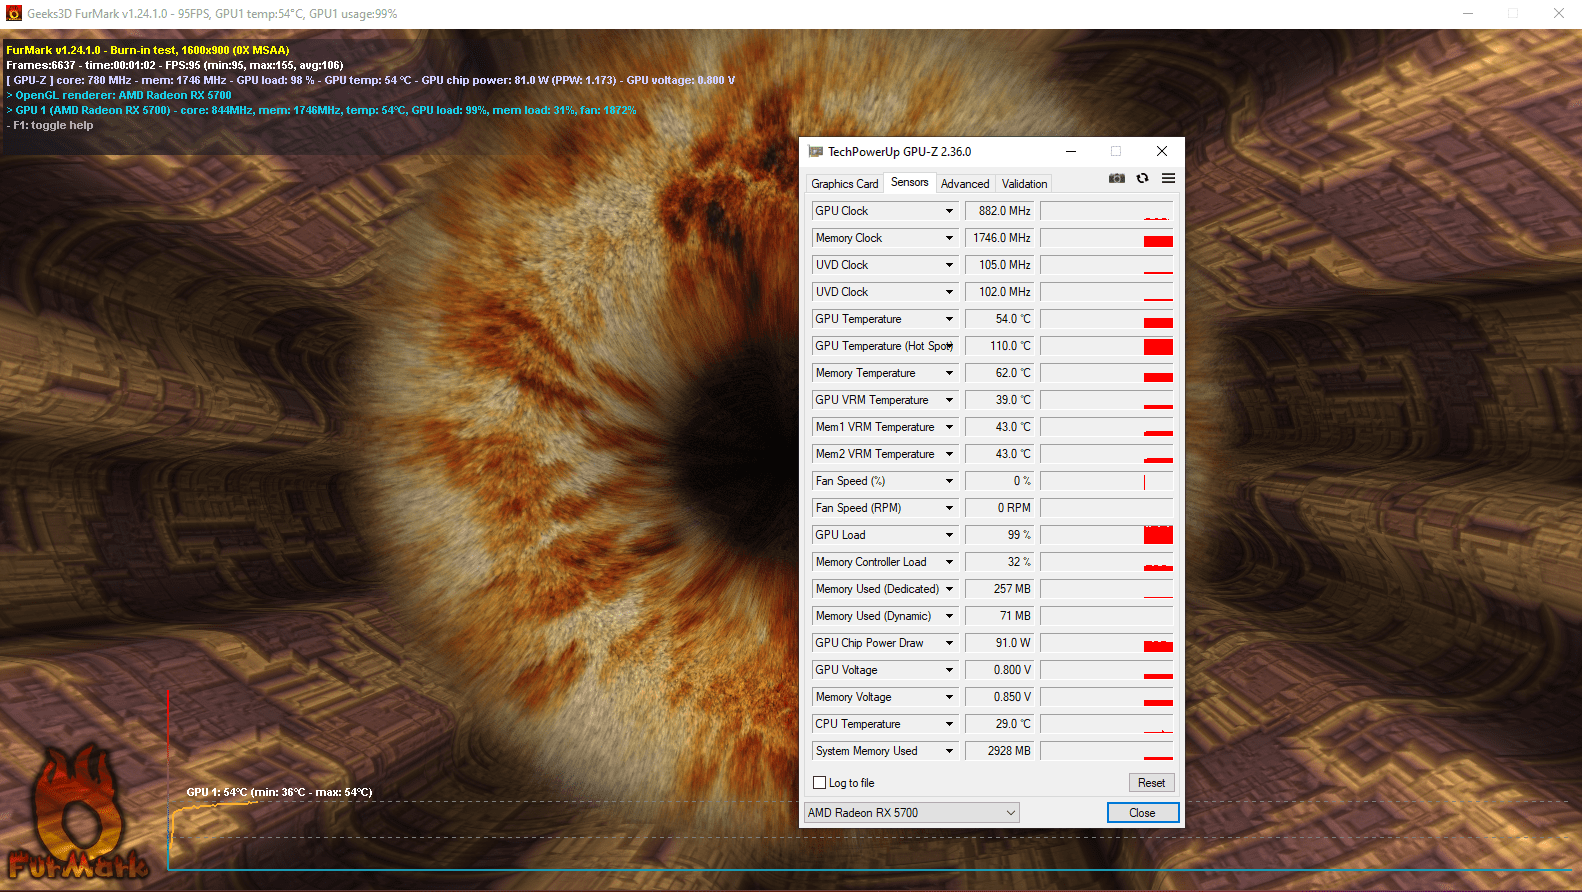1582x892 pixels.
Task: Open the Advanced tab
Action: 965,184
